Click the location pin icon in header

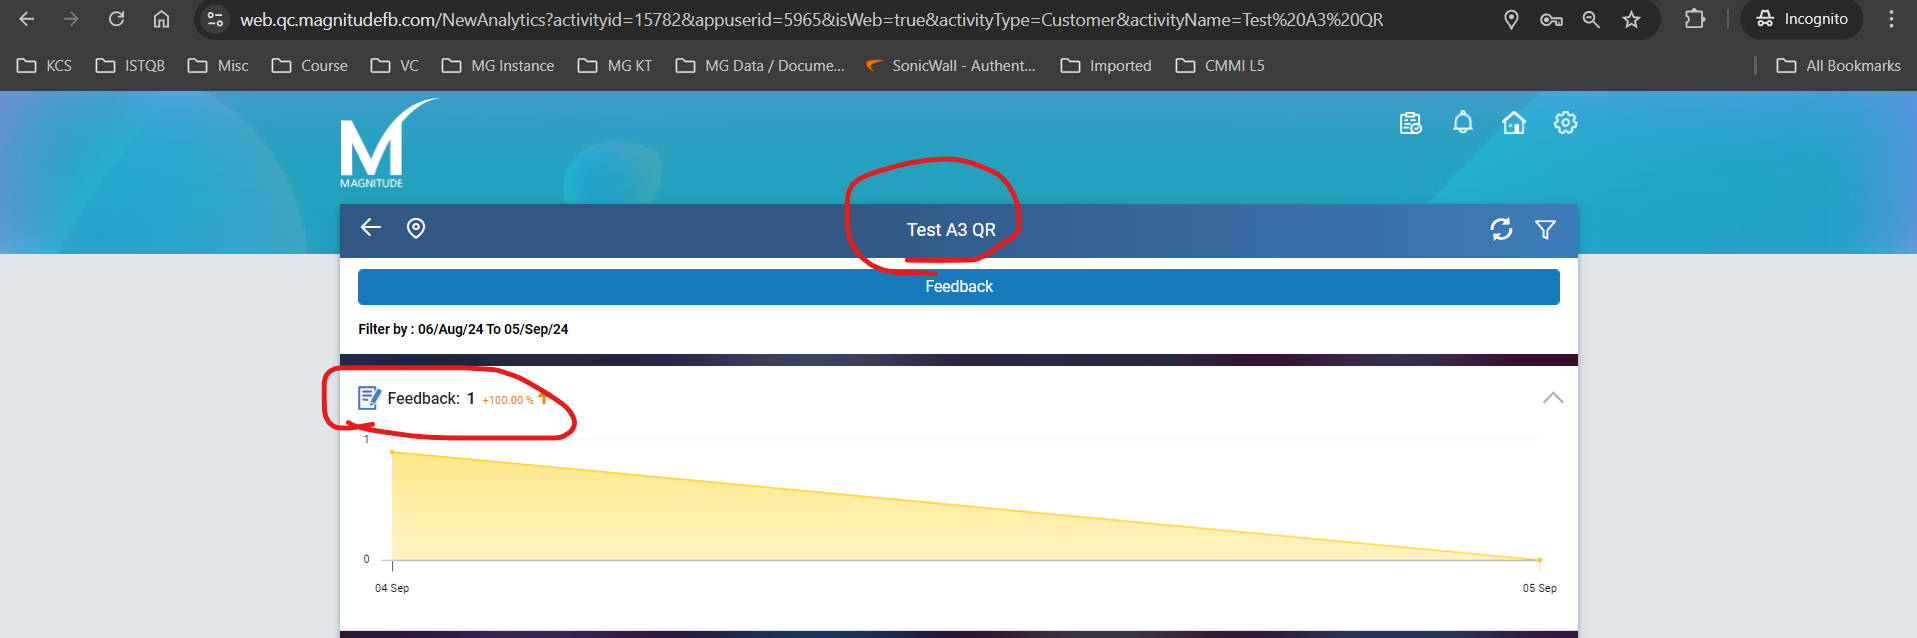tap(416, 229)
